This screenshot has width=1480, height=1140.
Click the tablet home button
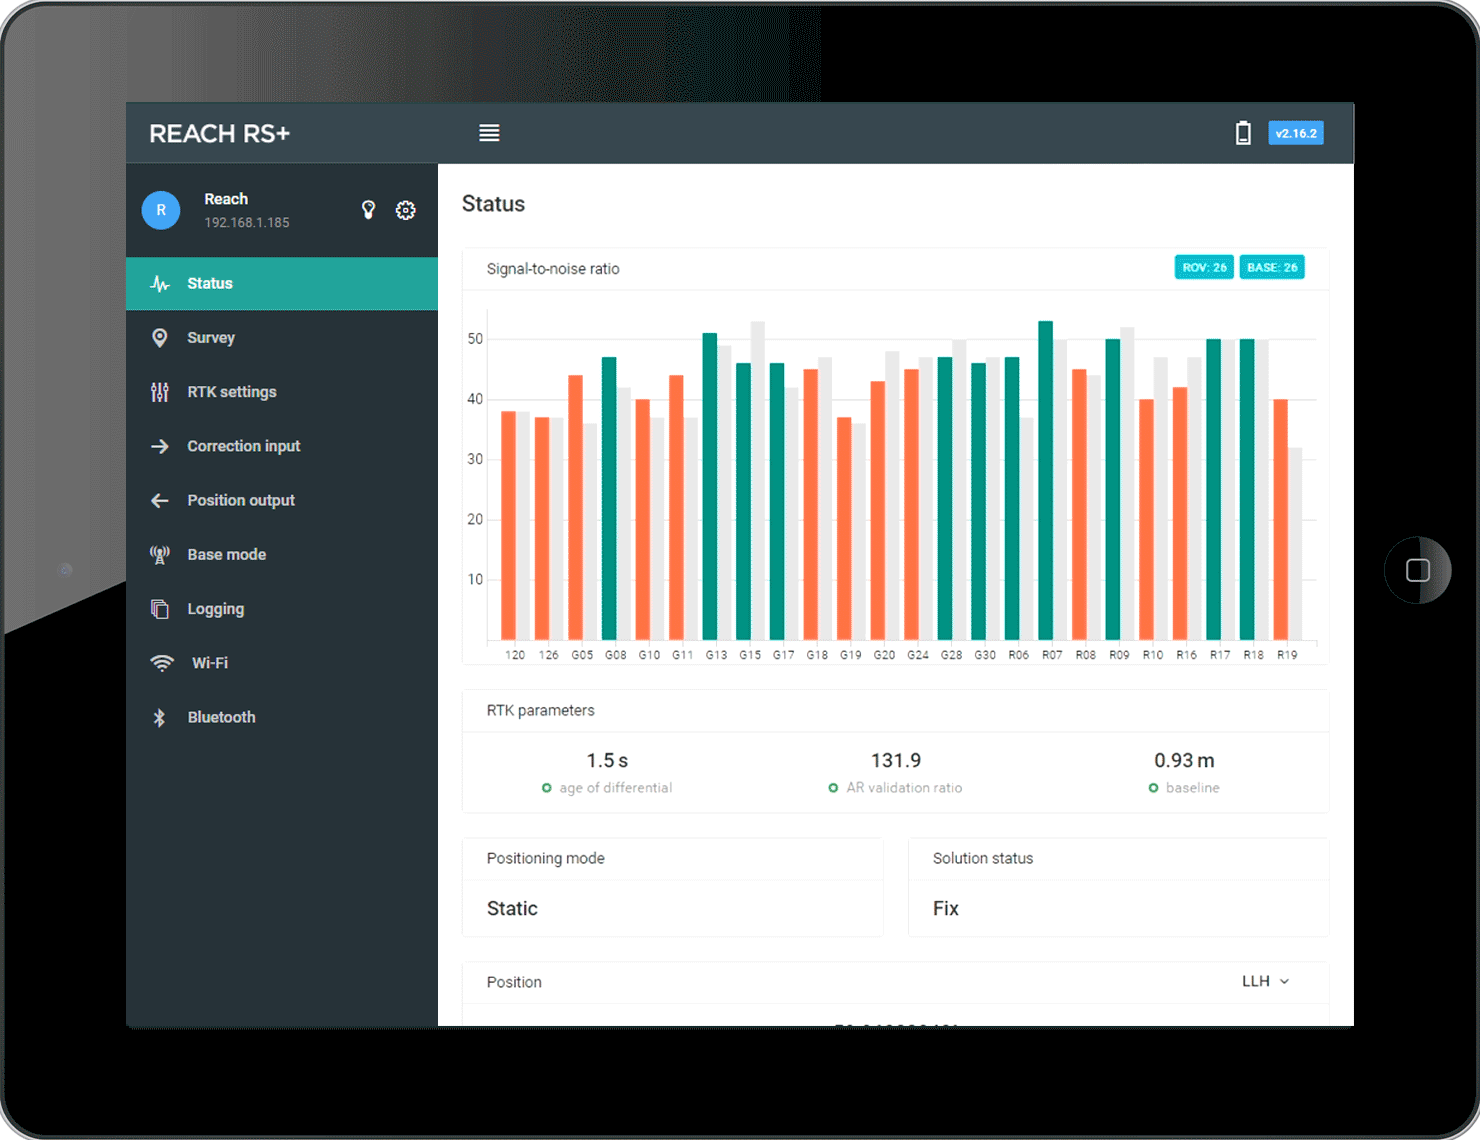coord(1418,570)
